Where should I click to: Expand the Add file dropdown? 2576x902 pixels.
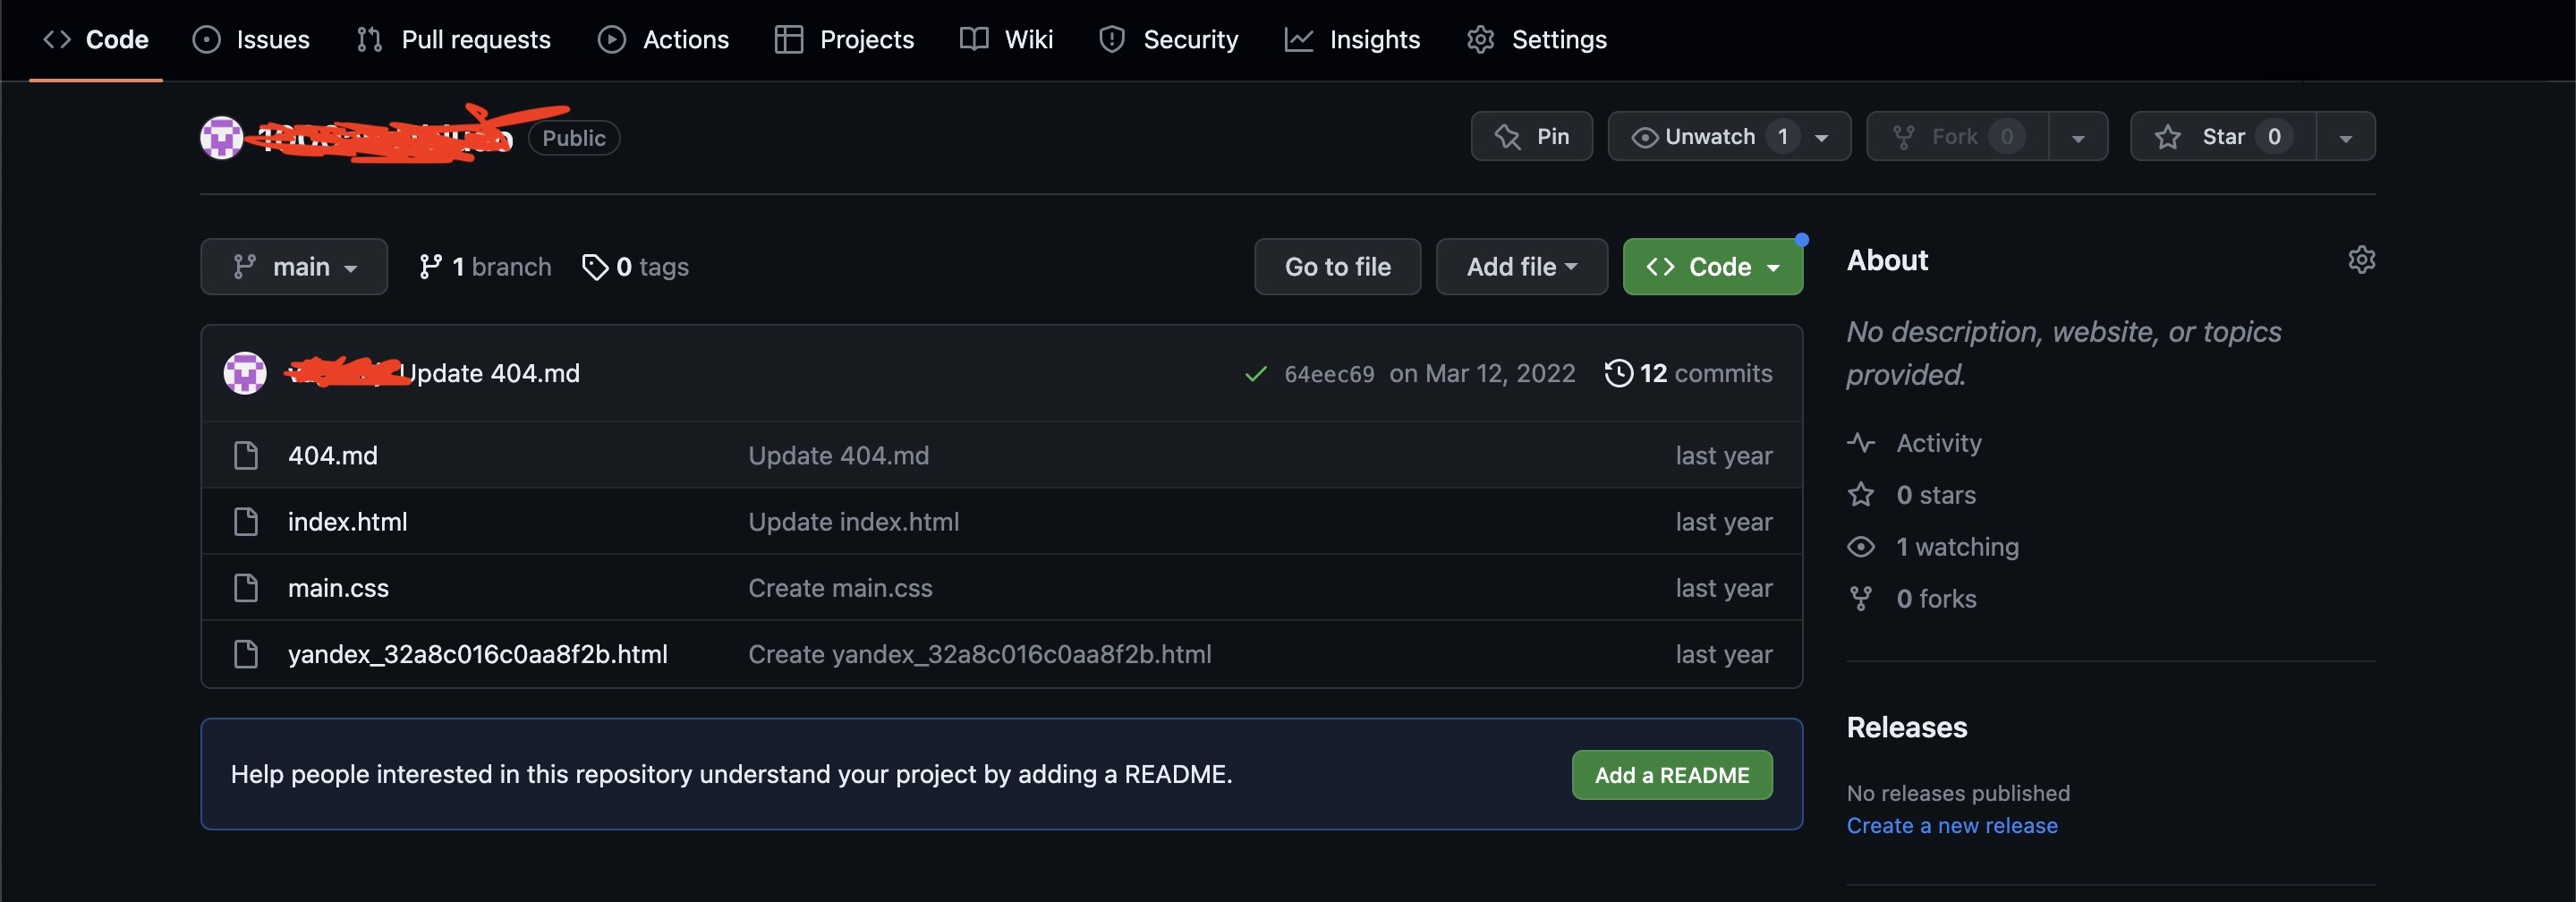(1521, 267)
